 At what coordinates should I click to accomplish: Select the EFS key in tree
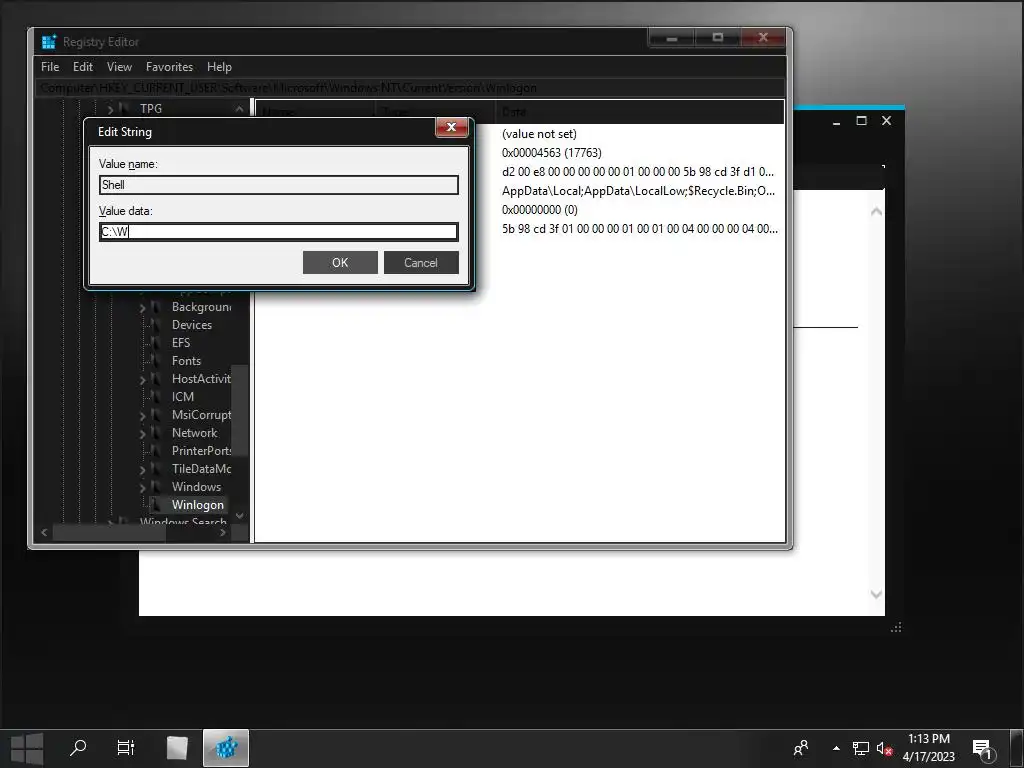point(181,343)
